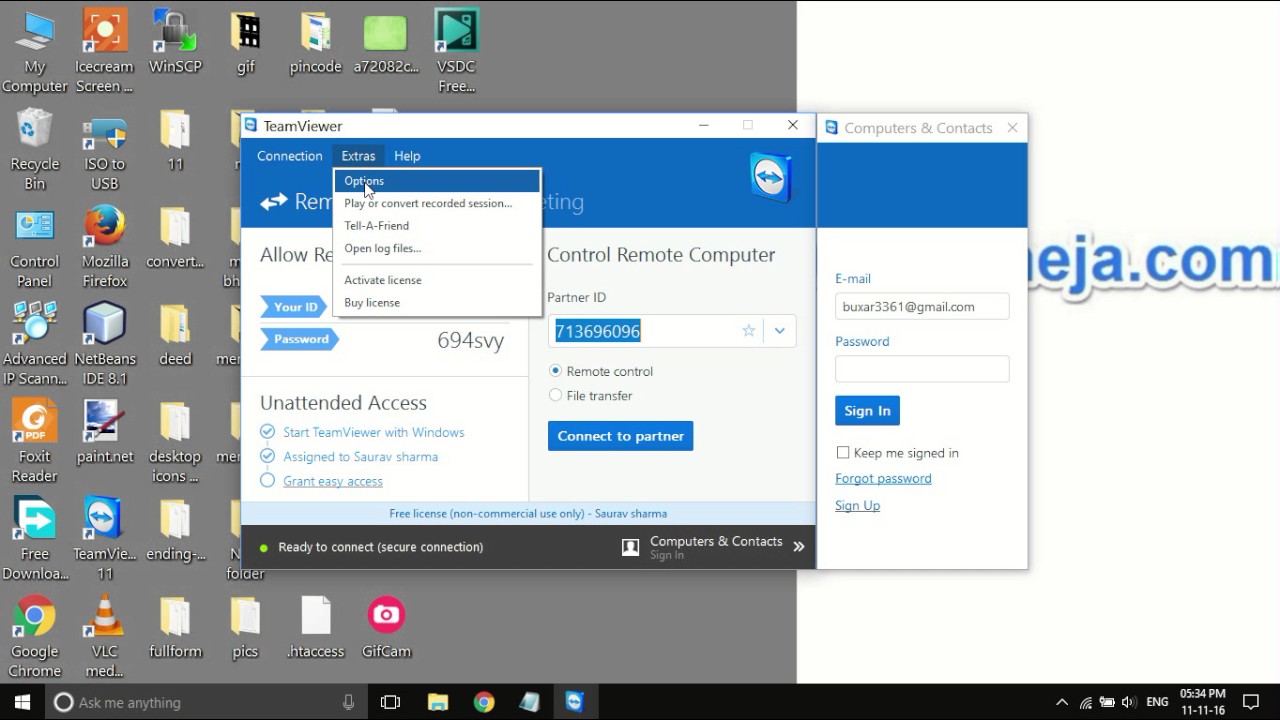The image size is (1280, 720).
Task: Open TeamViewer from the taskbar
Action: (x=574, y=702)
